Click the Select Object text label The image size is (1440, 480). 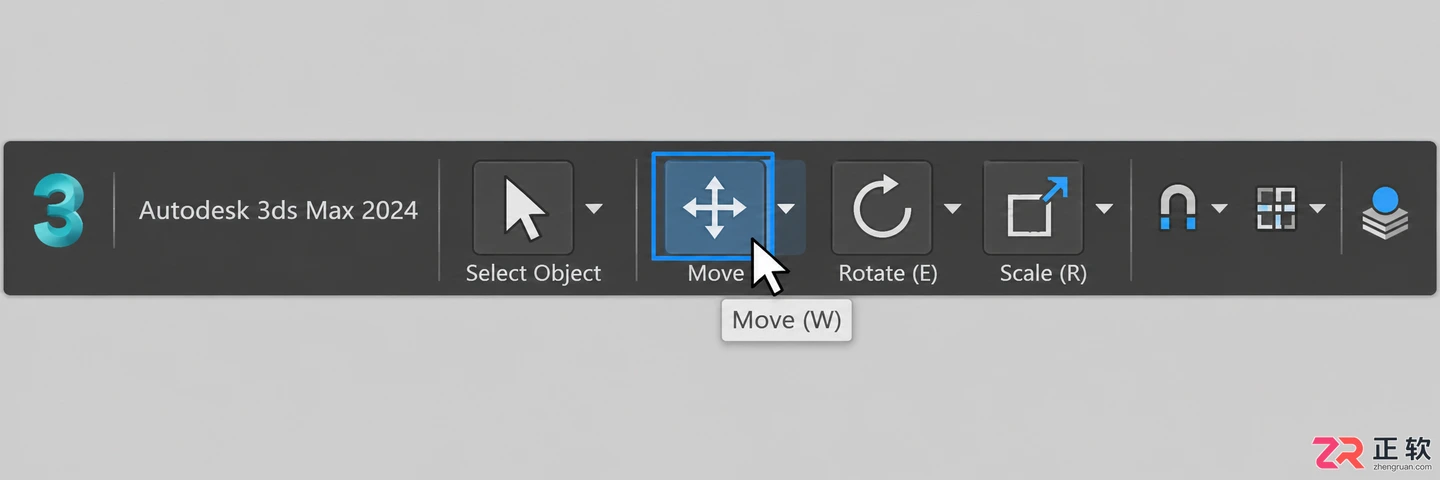[x=533, y=273]
